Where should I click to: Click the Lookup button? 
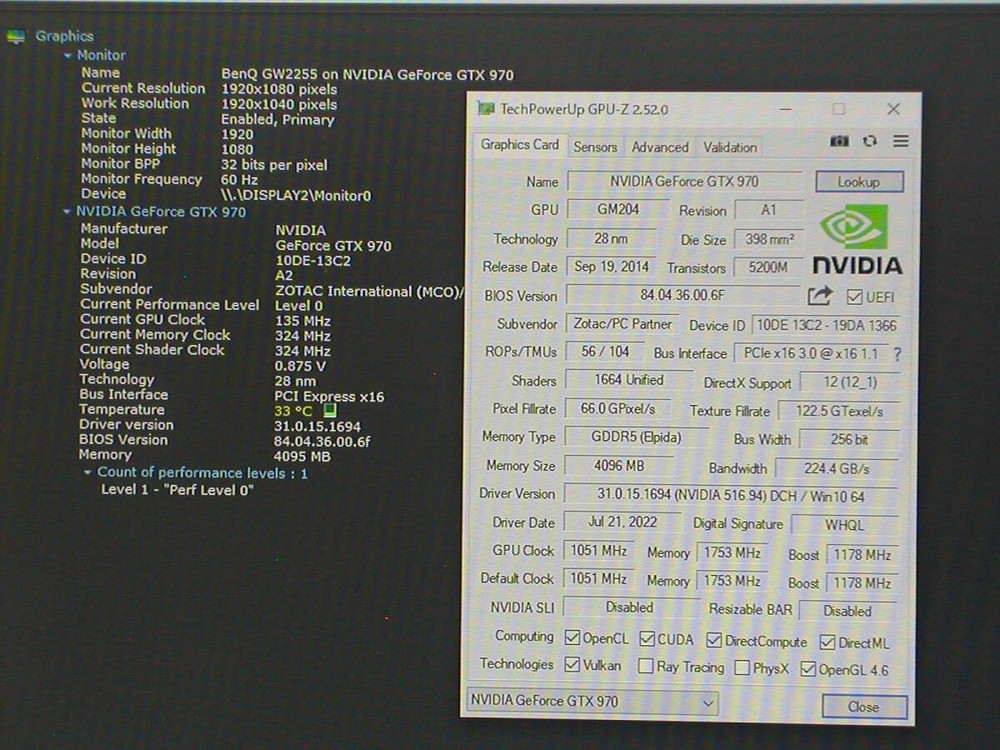pyautogui.click(x=858, y=182)
